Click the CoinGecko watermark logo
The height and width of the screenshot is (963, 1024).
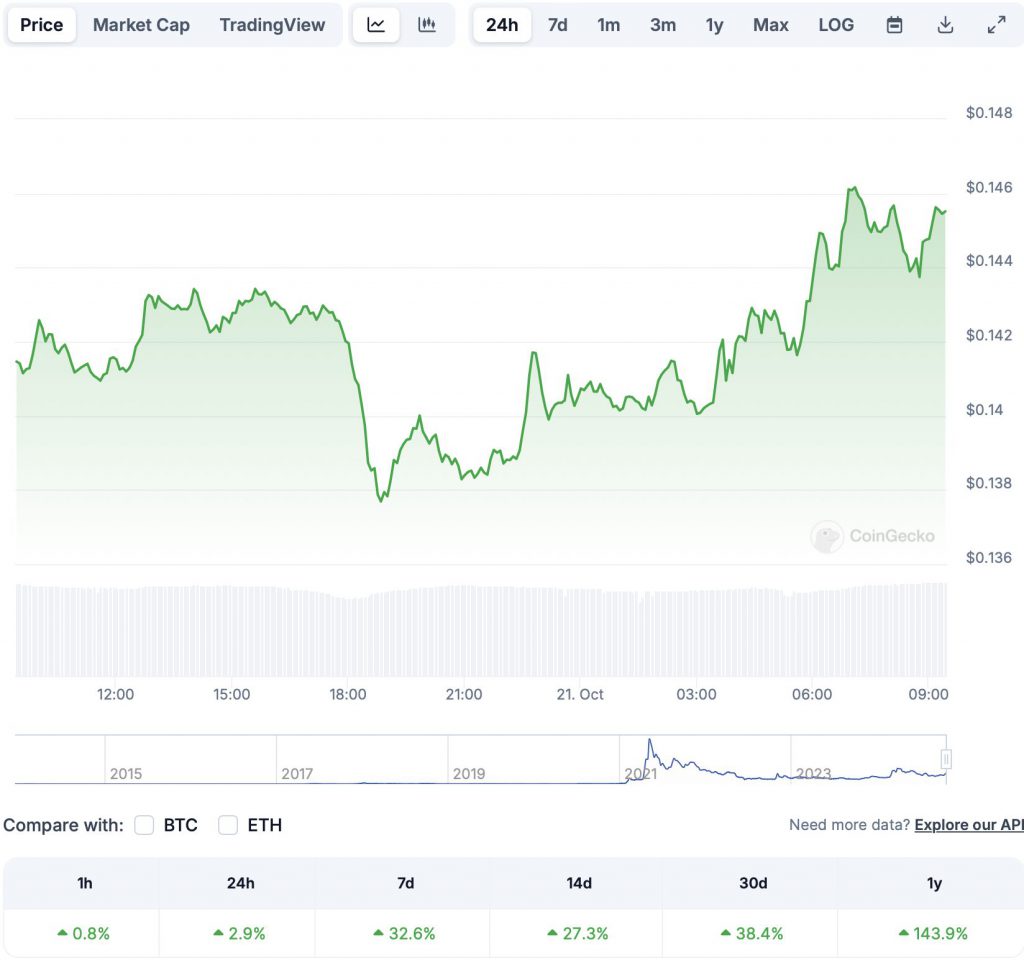tap(873, 536)
